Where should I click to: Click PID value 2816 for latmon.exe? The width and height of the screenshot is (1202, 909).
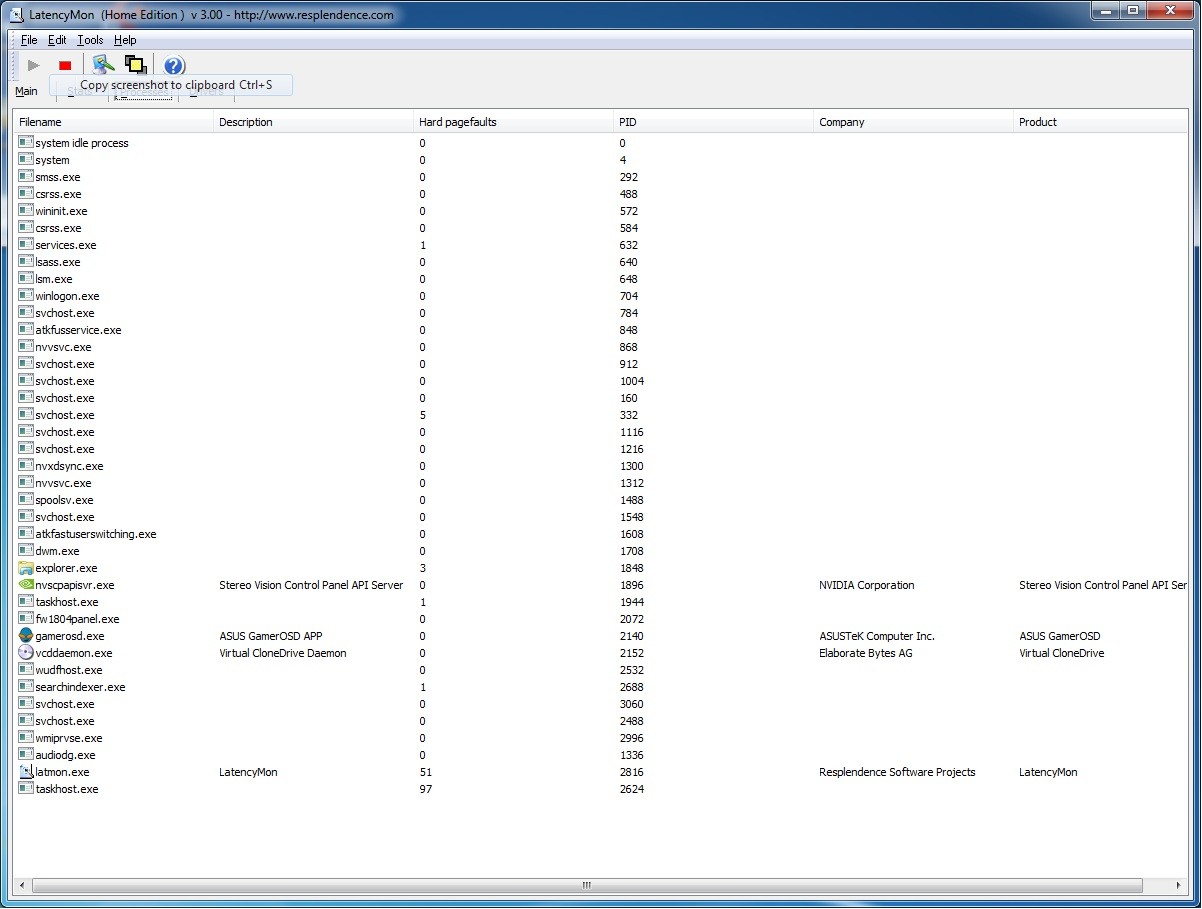tap(631, 772)
